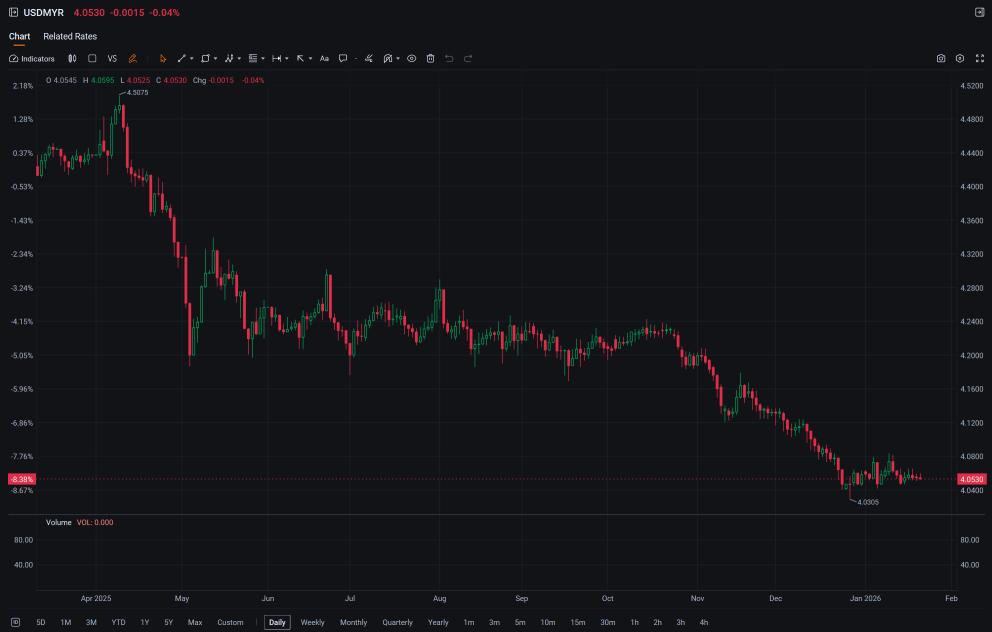The height and width of the screenshot is (632, 992).
Task: Select the rectangle shape drawing tool
Action: pyautogui.click(x=205, y=59)
